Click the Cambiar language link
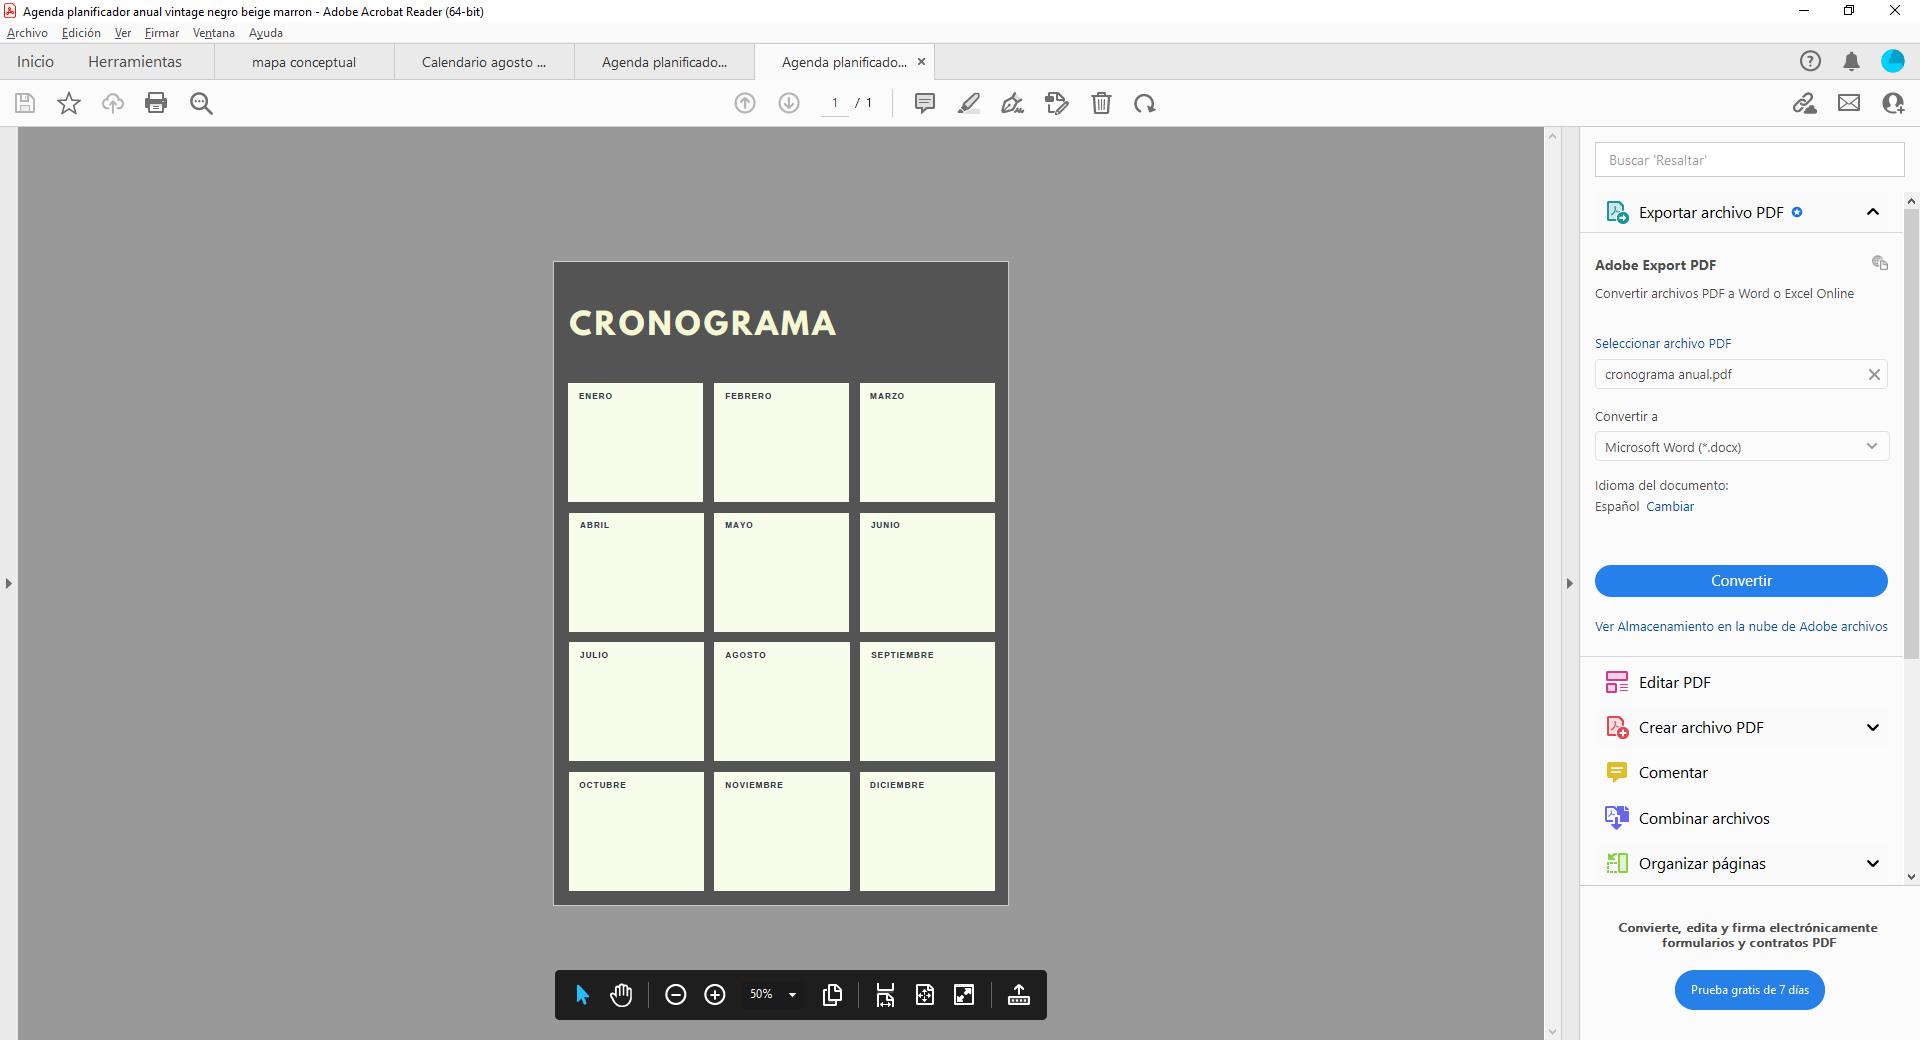This screenshot has width=1920, height=1040. point(1670,507)
